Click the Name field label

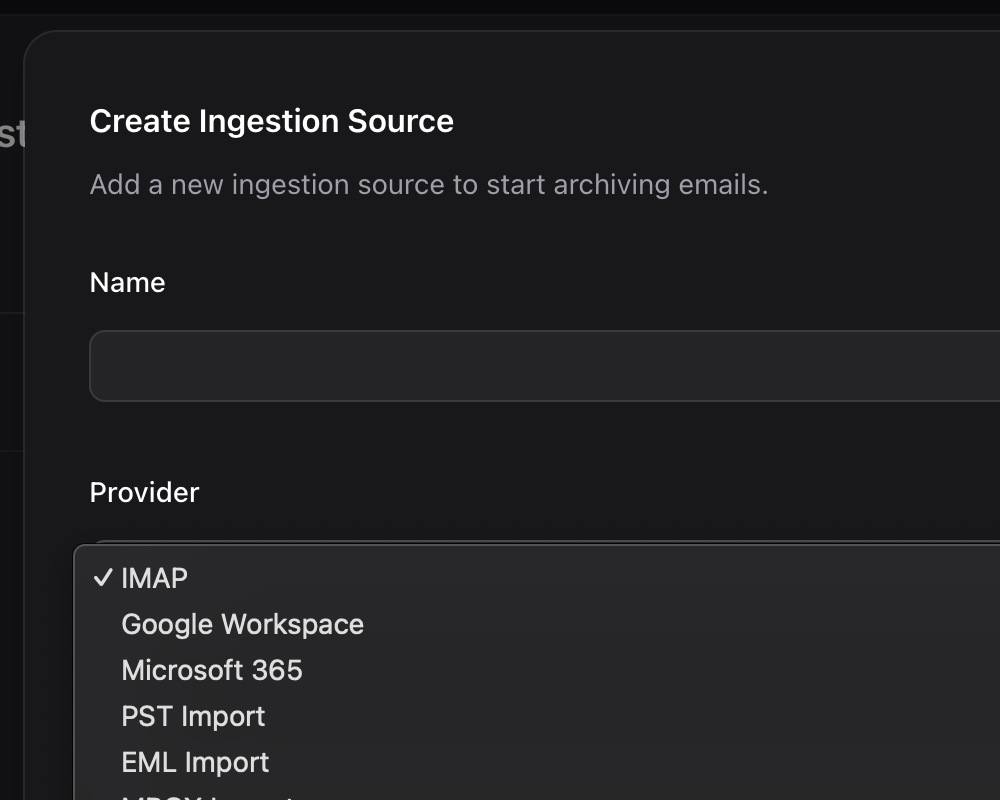click(127, 283)
